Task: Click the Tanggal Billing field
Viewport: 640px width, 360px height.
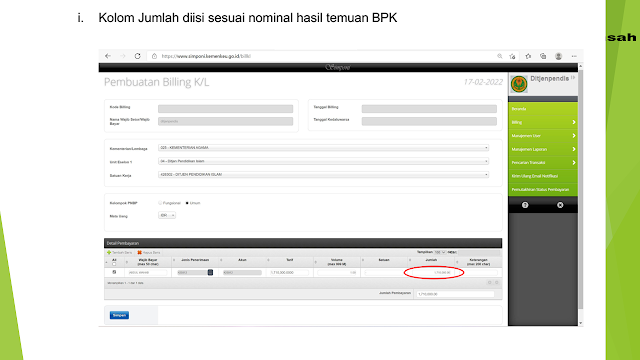Action: coord(429,109)
